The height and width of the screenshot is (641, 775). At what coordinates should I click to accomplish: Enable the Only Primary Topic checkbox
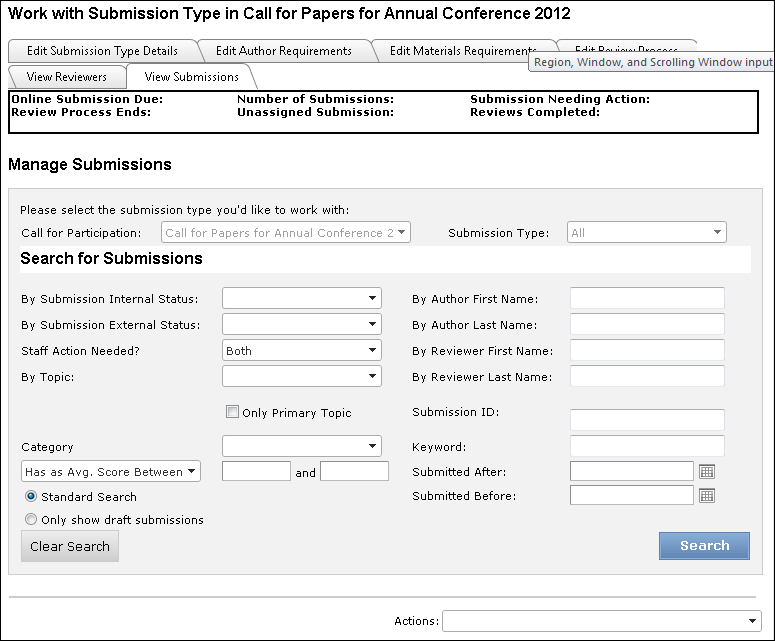point(232,412)
